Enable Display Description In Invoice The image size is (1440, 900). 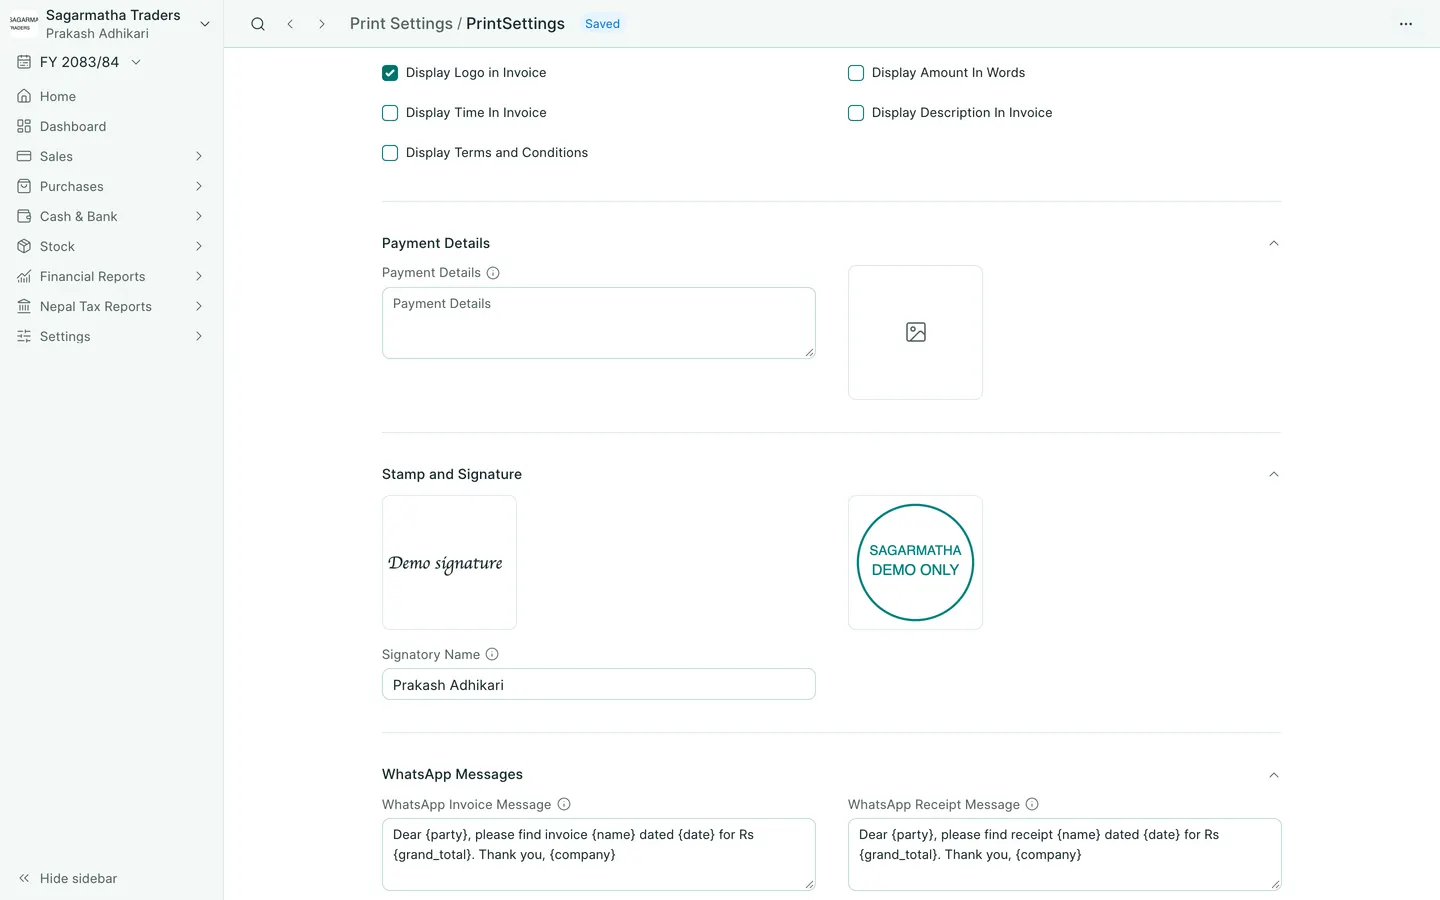point(856,113)
